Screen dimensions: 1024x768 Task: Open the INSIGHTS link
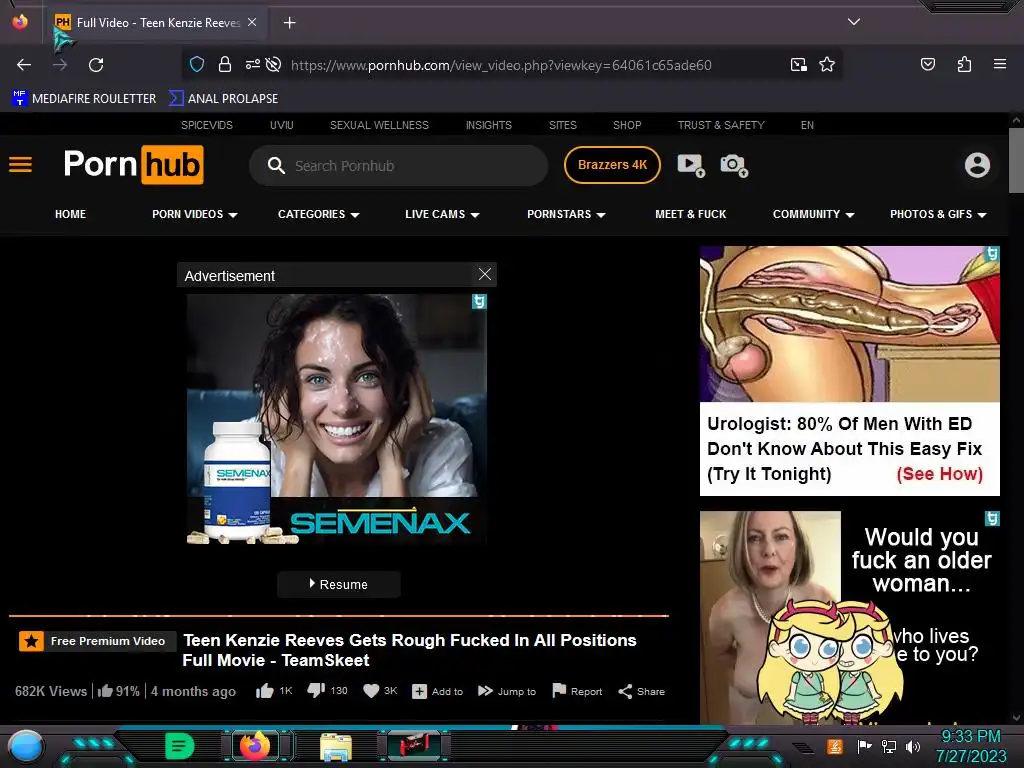(488, 125)
